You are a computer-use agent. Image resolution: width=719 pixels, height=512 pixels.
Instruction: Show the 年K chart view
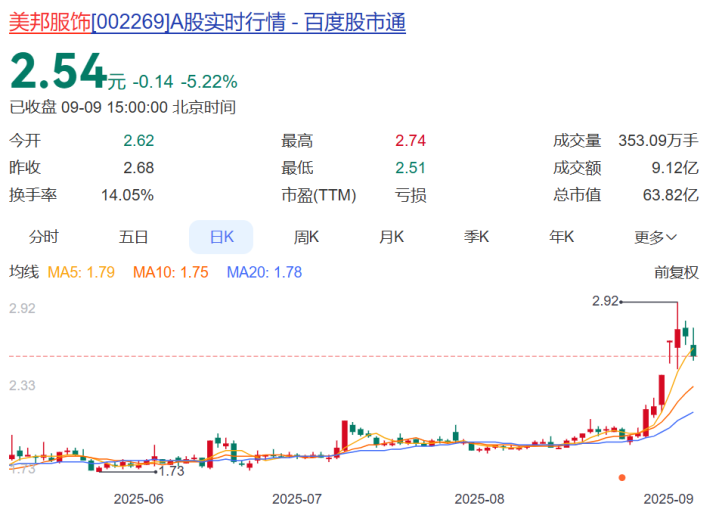click(562, 237)
